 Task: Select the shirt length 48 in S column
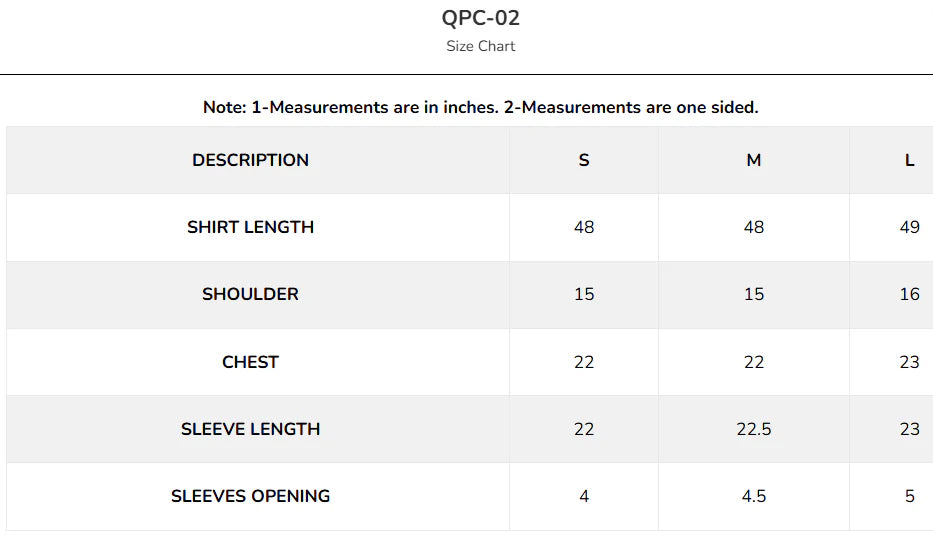click(x=584, y=227)
